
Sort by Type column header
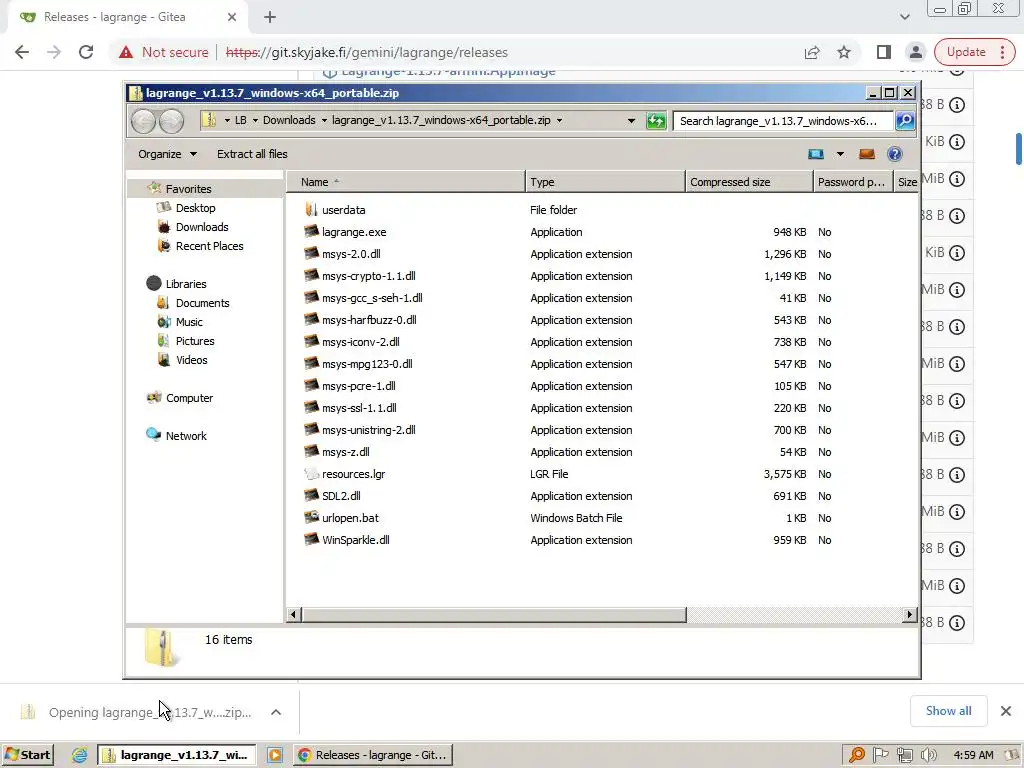pos(605,182)
